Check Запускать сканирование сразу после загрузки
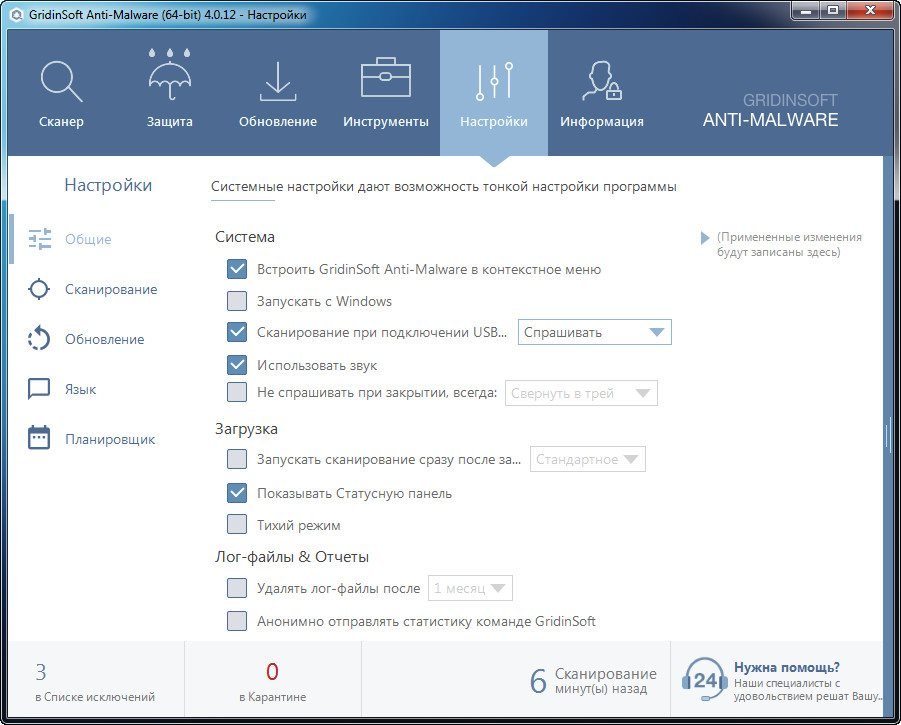The height and width of the screenshot is (725, 901). pos(237,459)
